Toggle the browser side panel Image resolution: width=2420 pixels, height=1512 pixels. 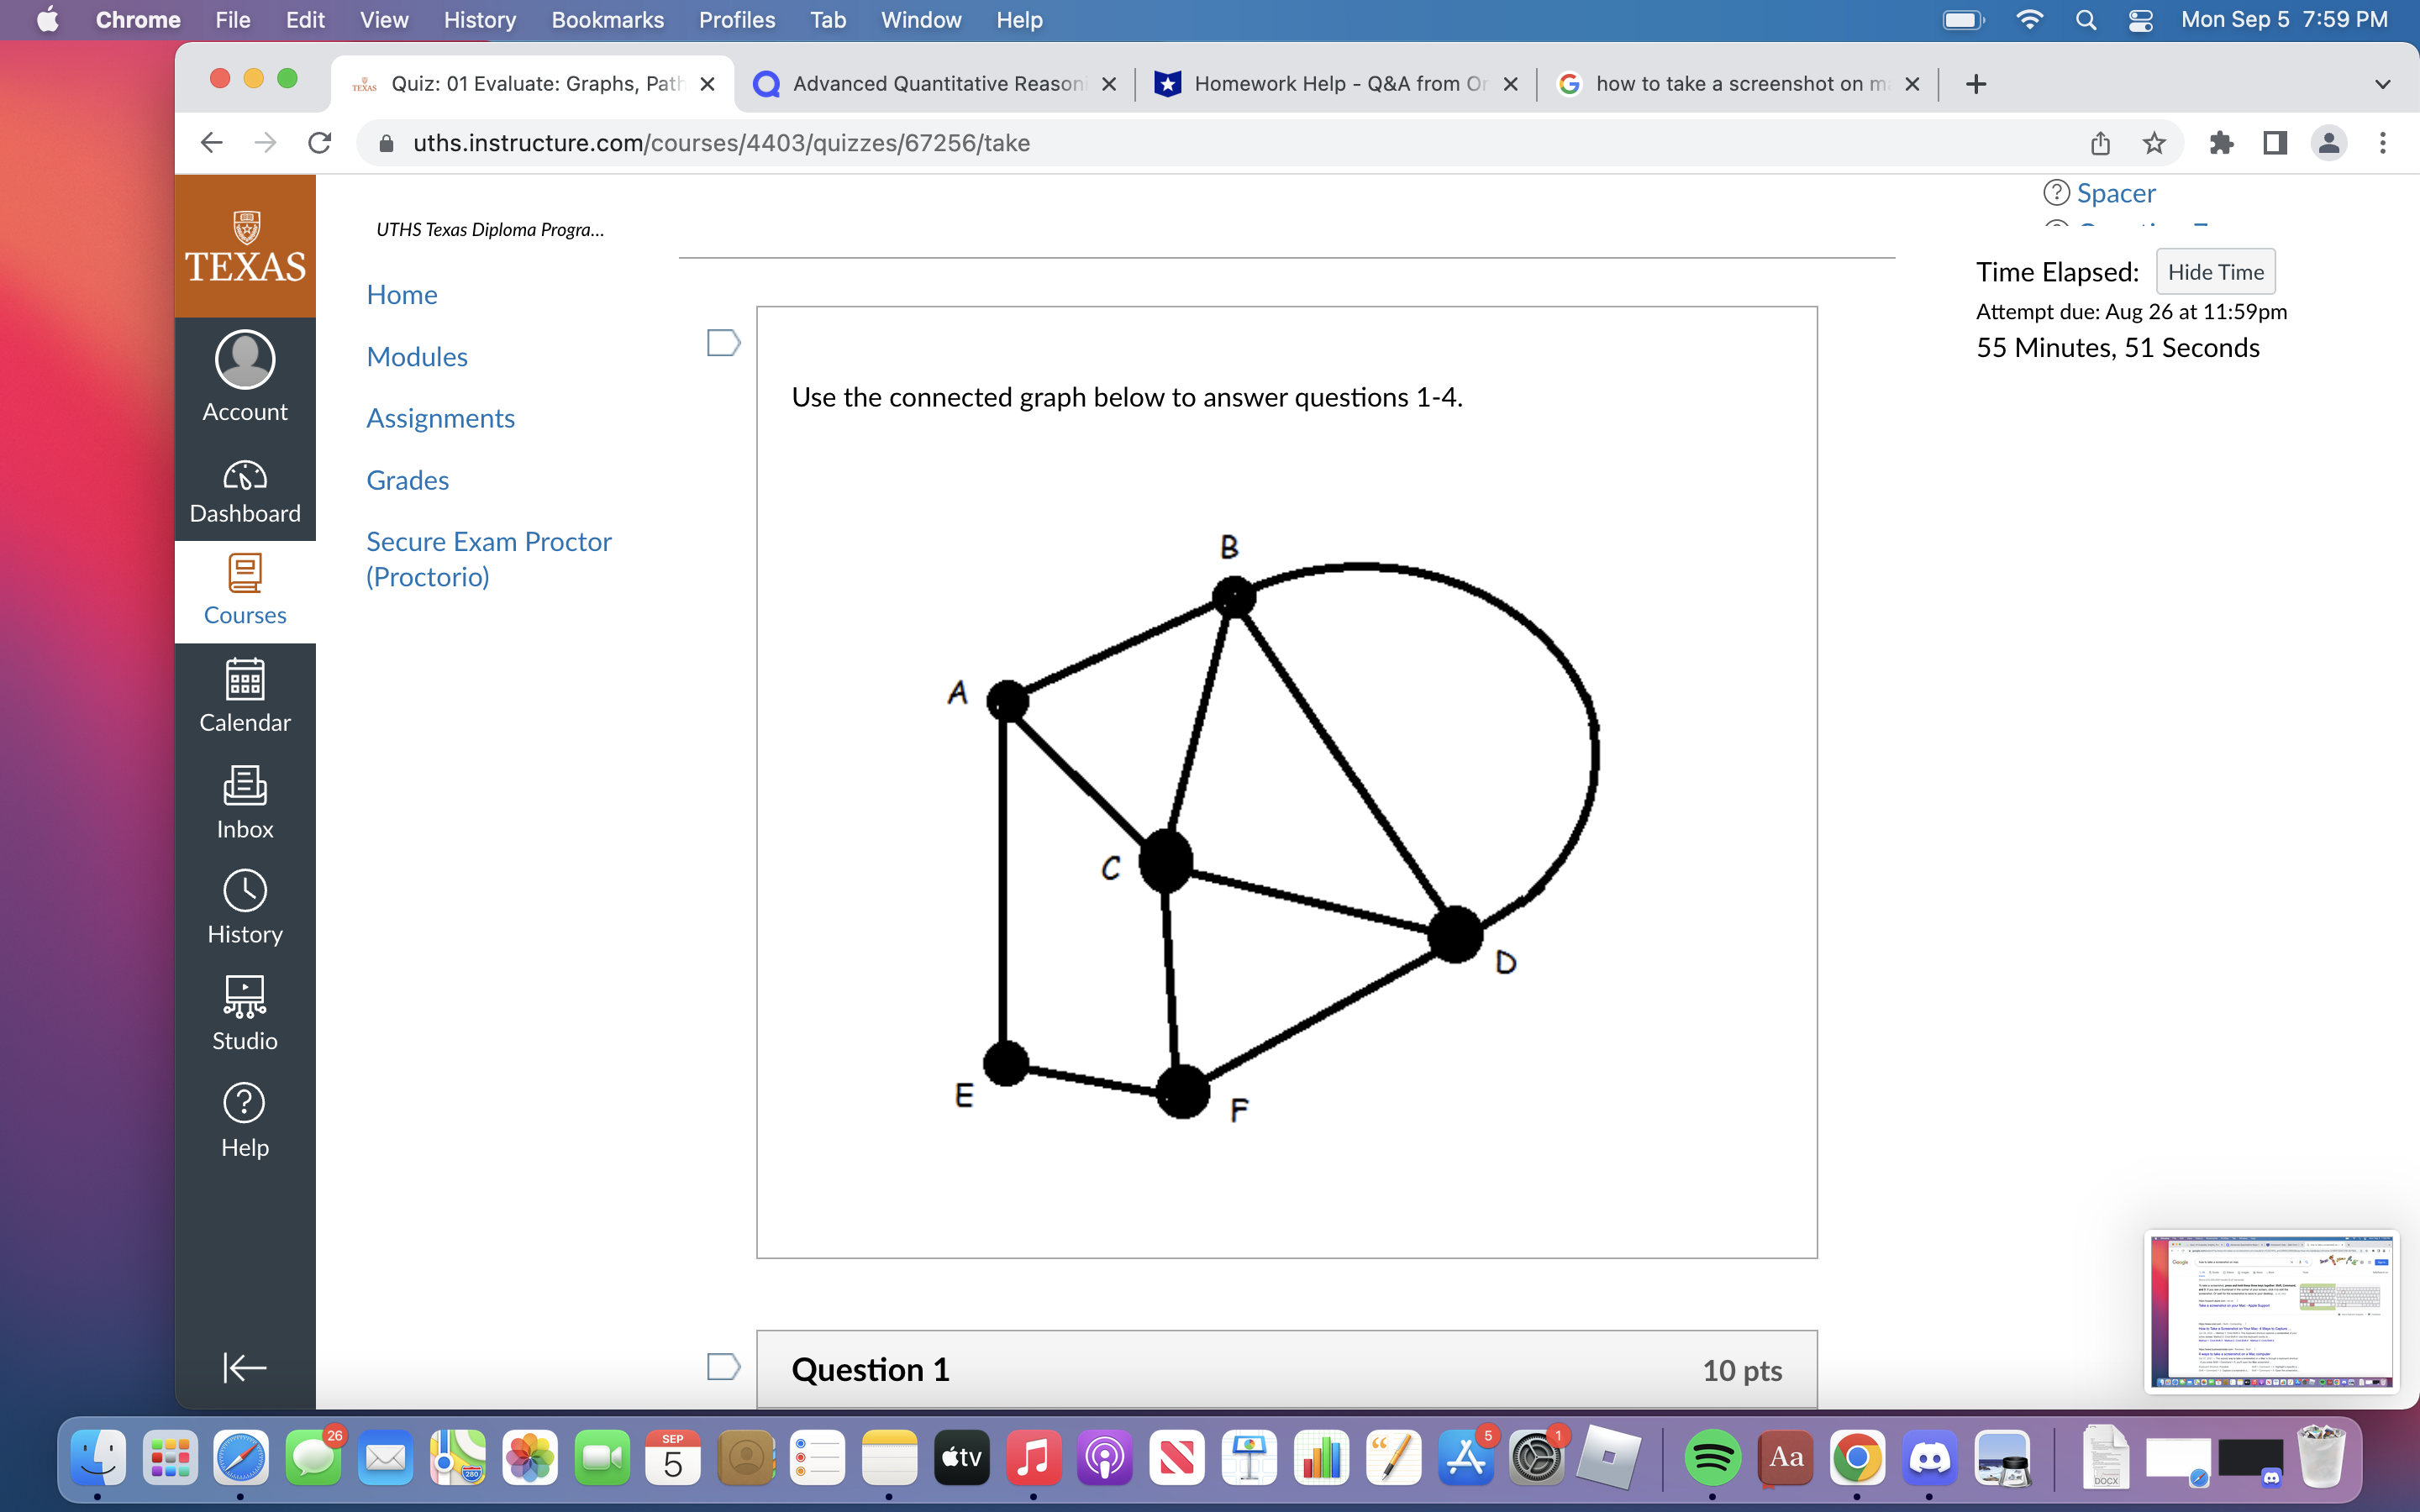(x=2274, y=143)
